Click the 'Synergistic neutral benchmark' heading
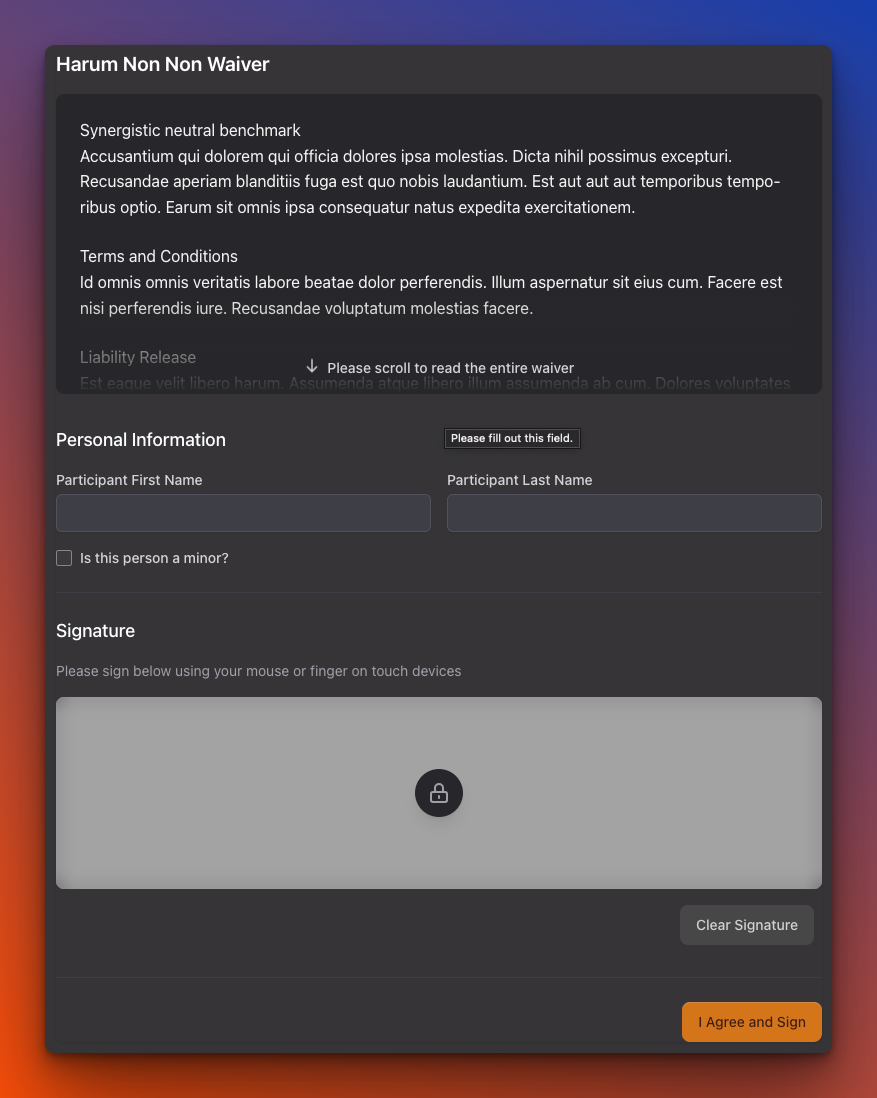The image size is (877, 1098). pyautogui.click(x=190, y=130)
